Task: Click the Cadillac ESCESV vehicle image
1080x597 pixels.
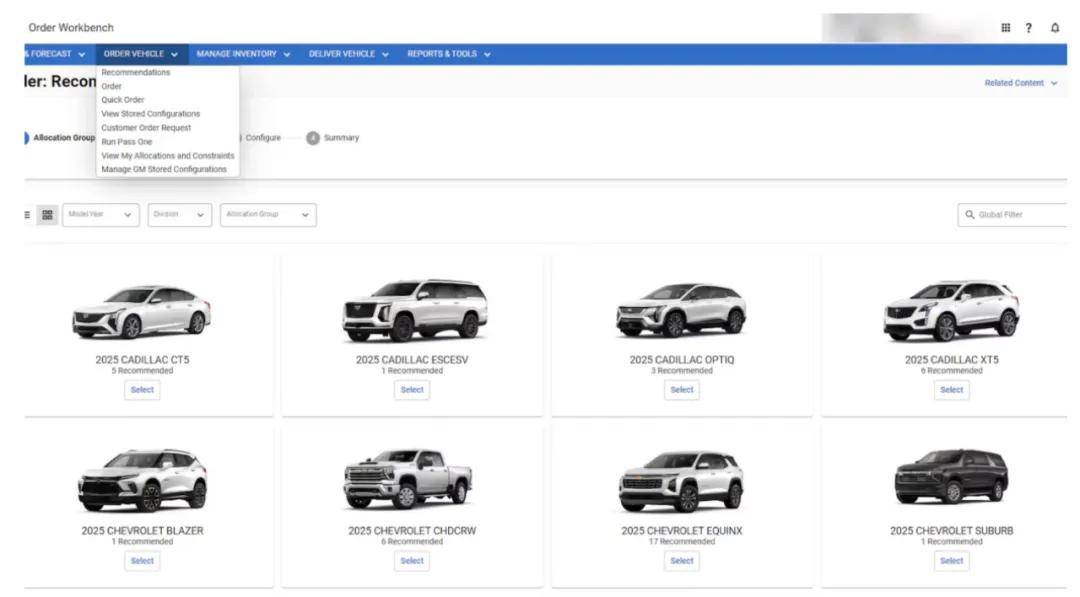Action: (x=415, y=310)
